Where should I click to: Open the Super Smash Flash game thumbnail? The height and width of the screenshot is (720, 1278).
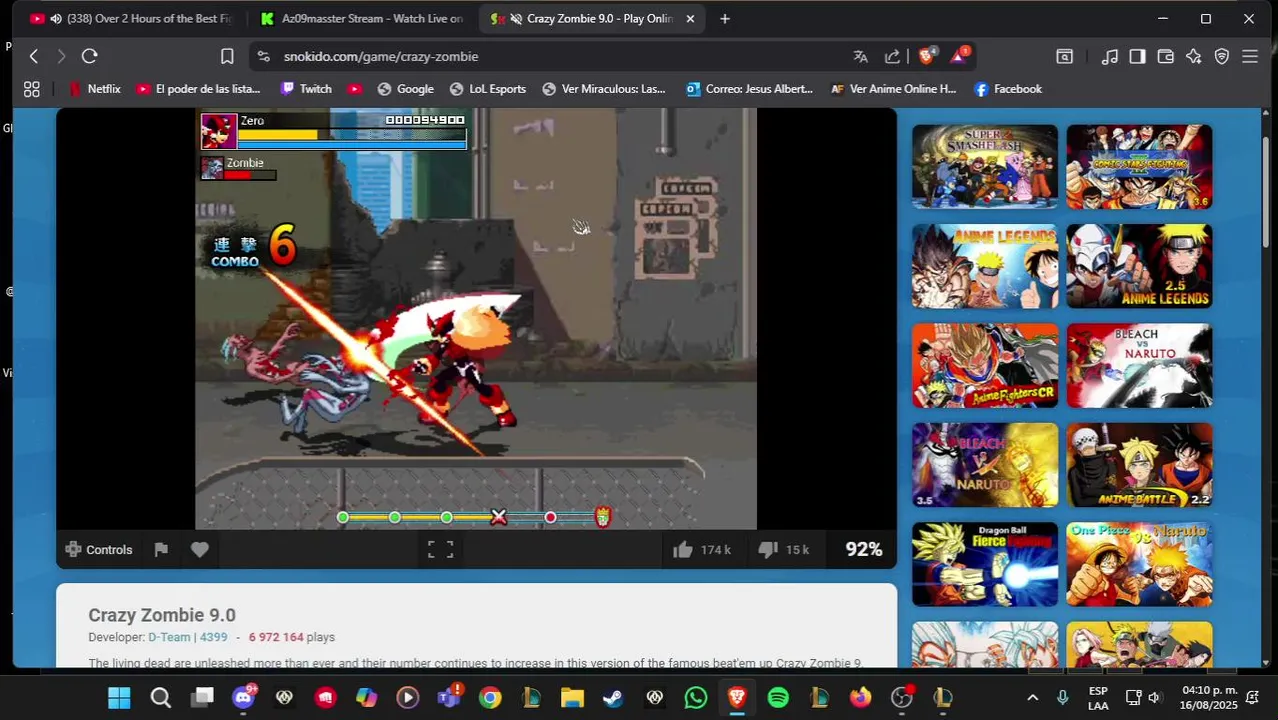click(985, 167)
